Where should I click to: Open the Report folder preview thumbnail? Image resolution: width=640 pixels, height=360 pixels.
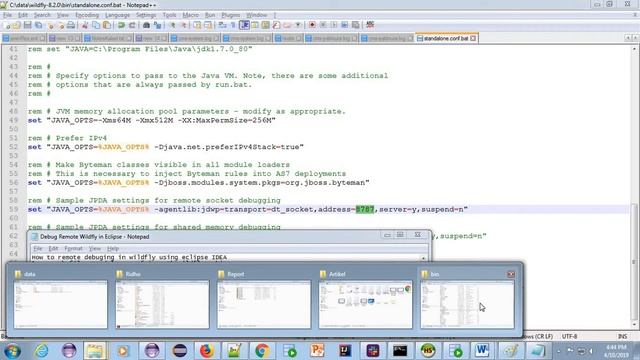point(264,304)
